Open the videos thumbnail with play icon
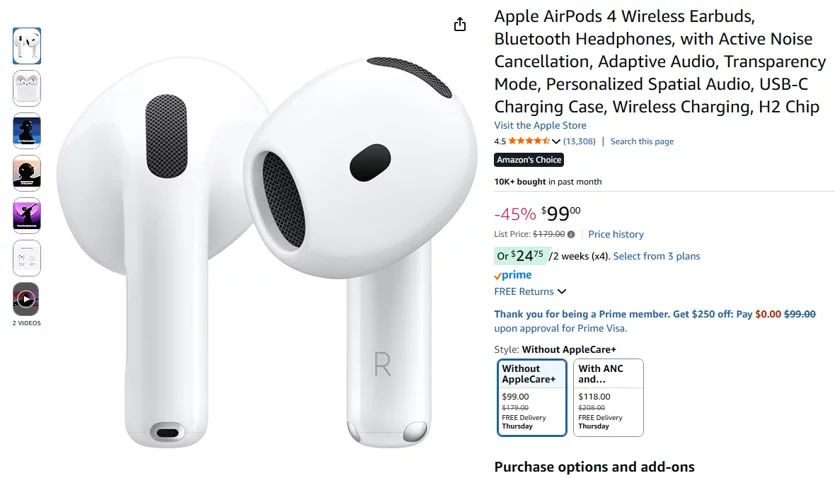835x478 pixels. click(26, 299)
